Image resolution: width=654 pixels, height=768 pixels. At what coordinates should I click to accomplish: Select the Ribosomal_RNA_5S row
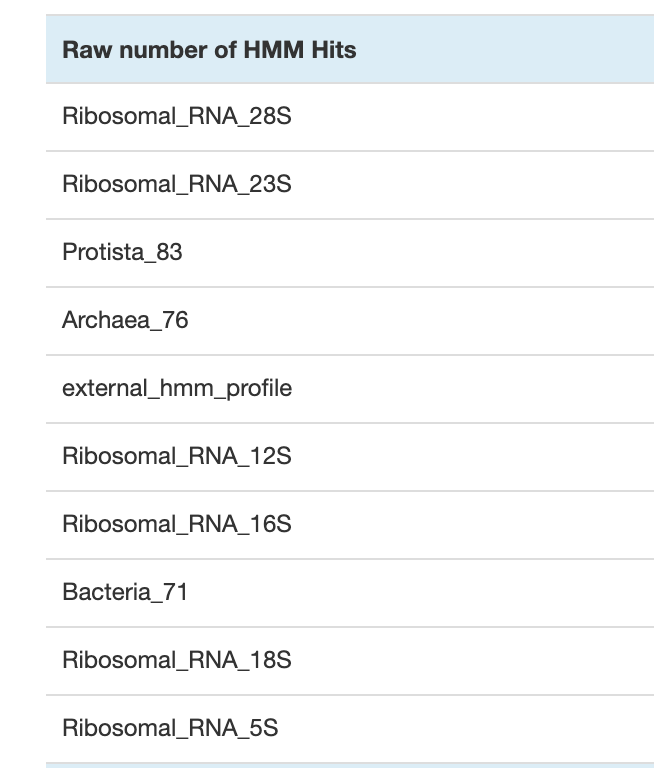(x=170, y=728)
